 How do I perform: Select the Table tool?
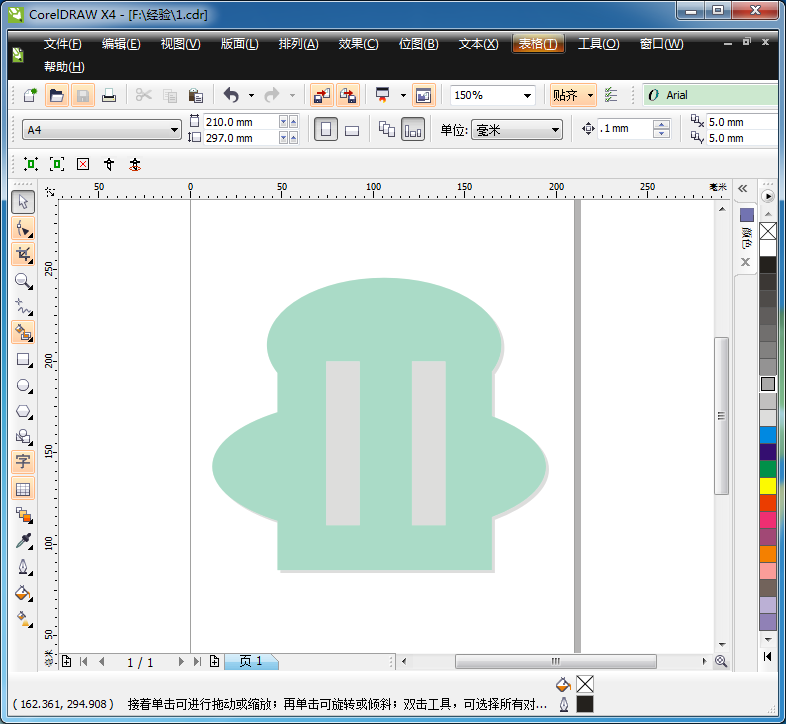[24, 489]
